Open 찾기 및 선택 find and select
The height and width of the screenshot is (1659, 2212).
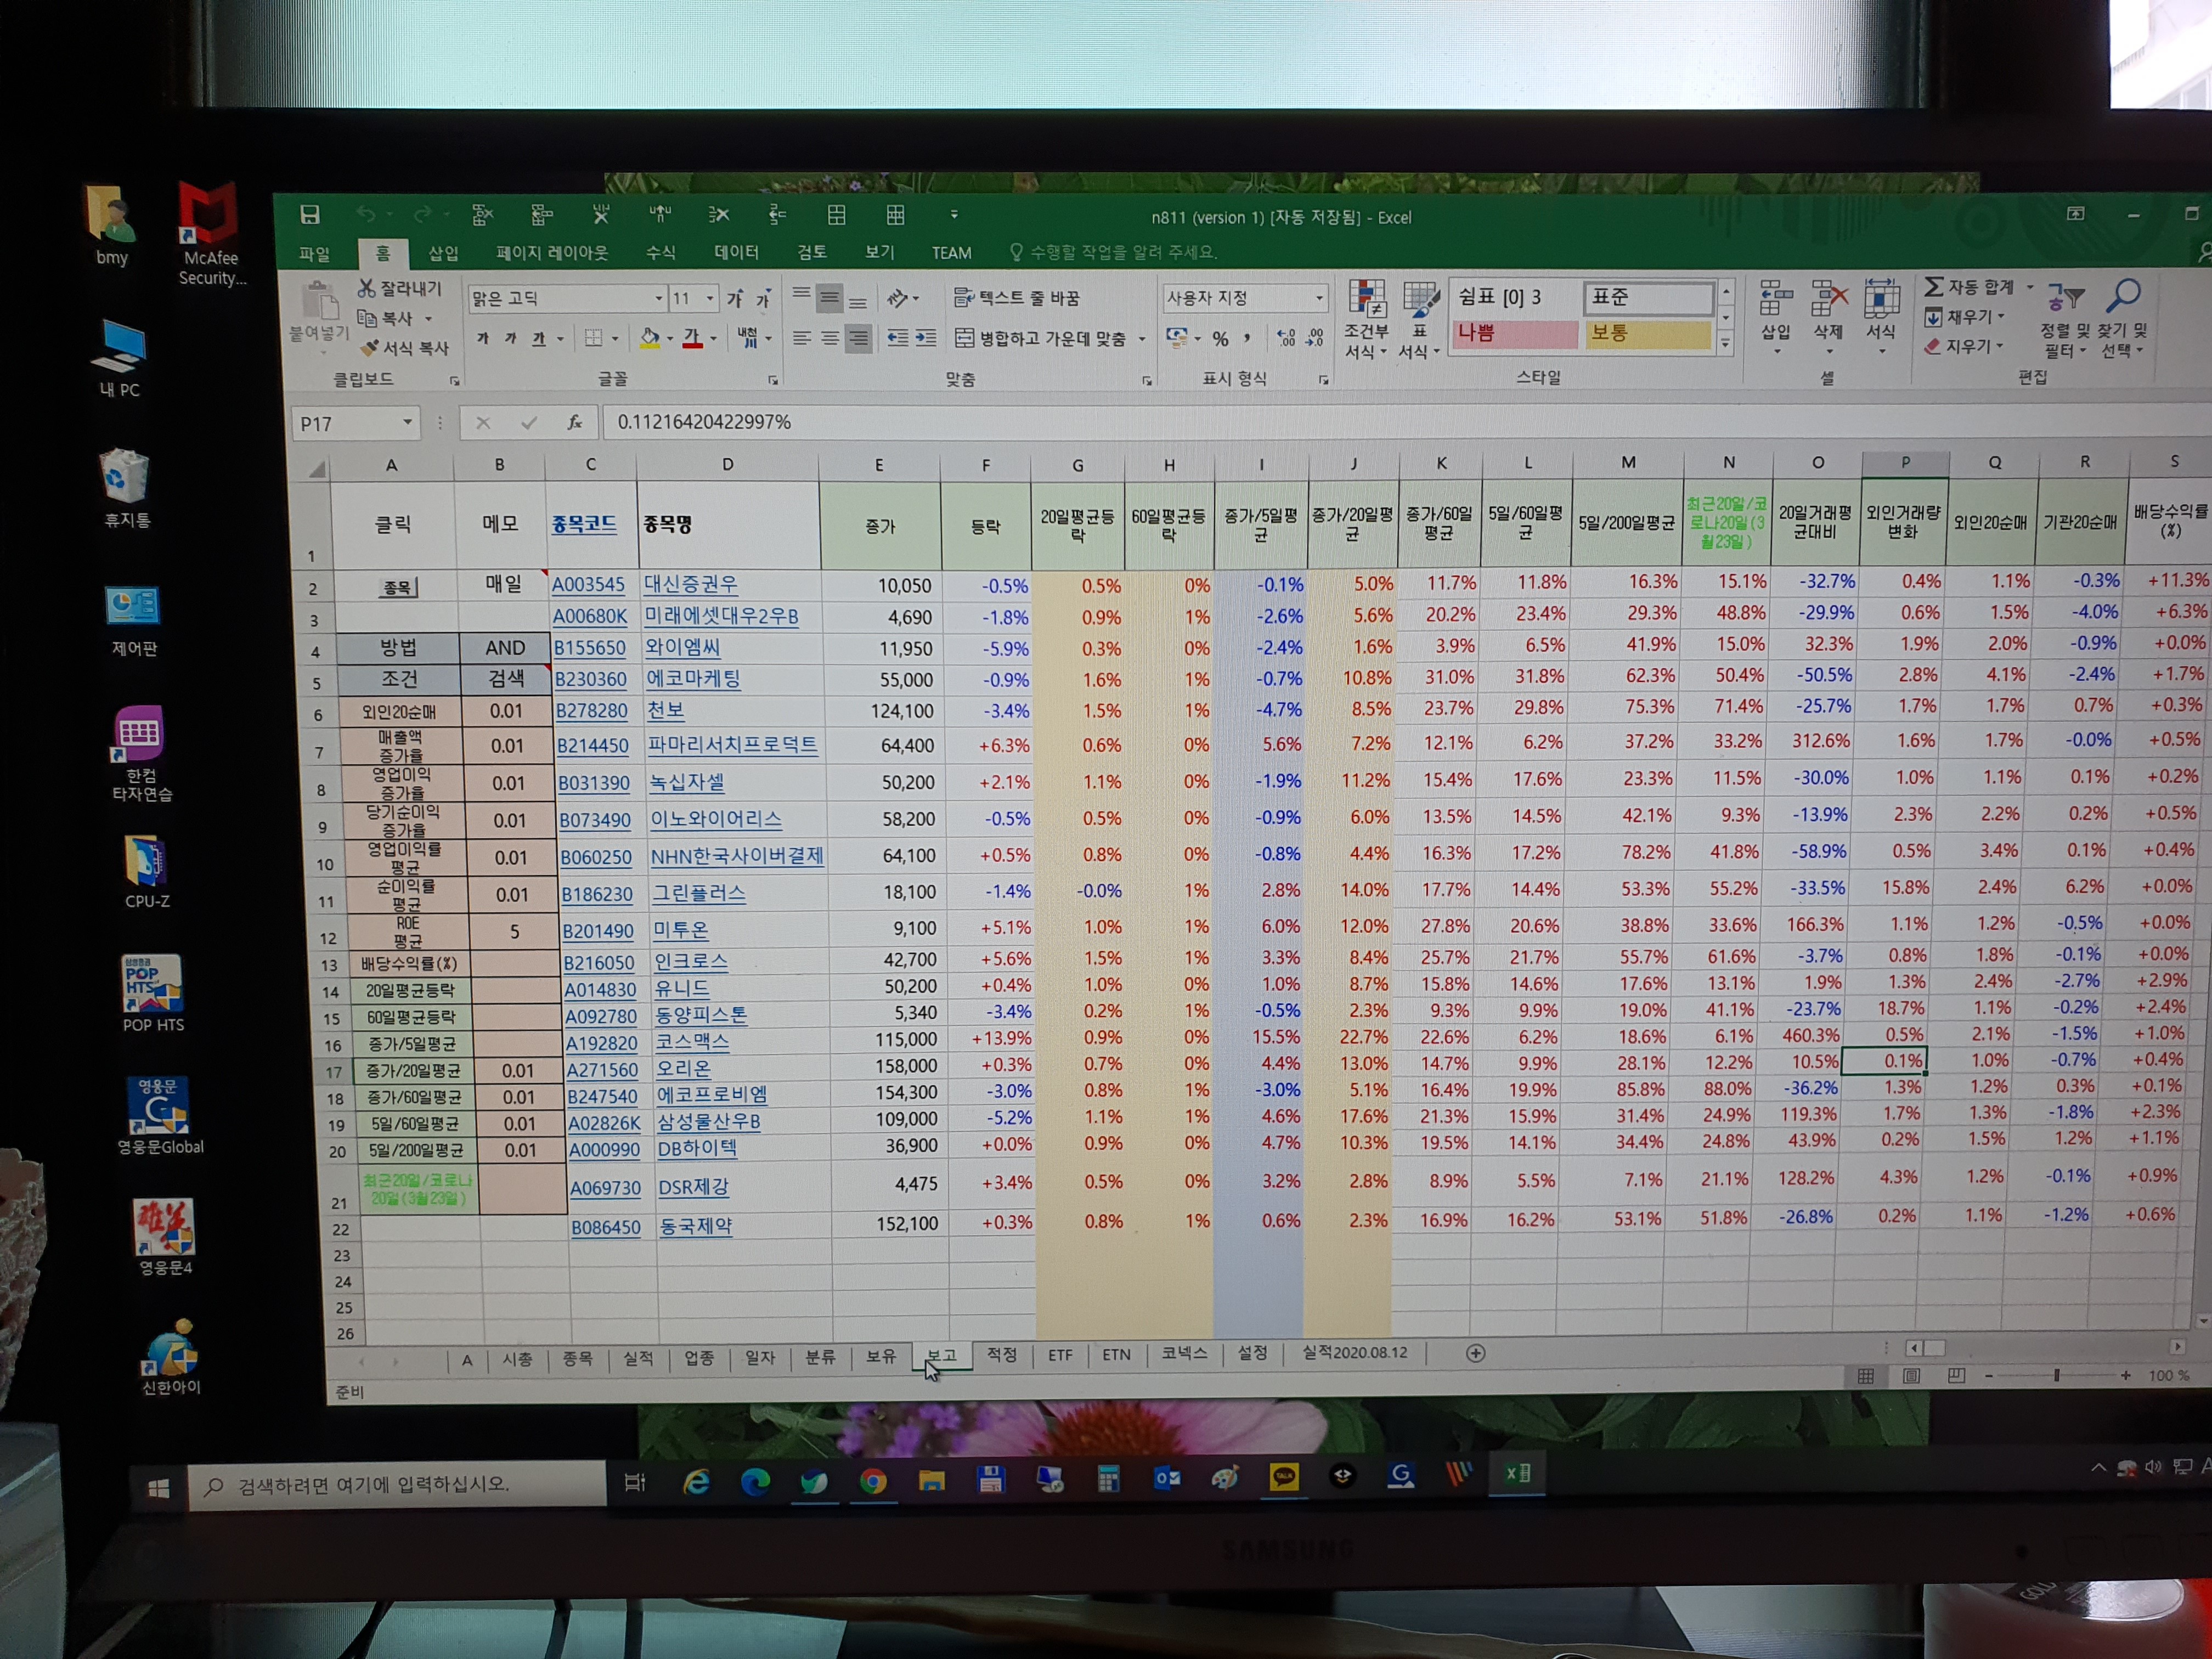point(2122,319)
